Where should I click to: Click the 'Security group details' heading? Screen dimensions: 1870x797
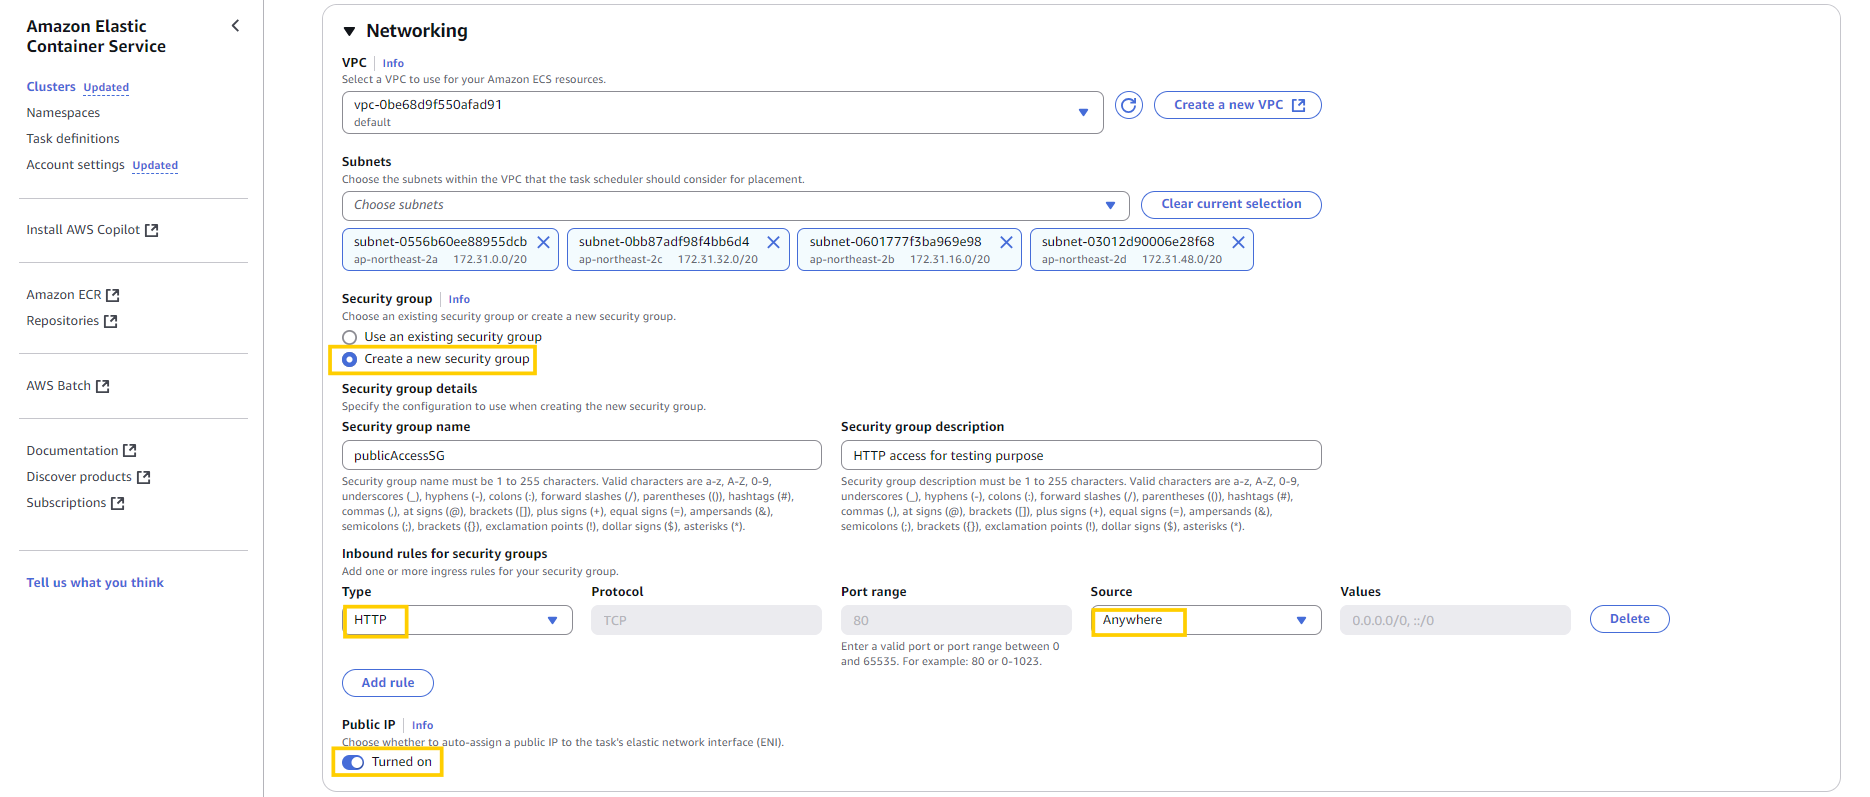[410, 389]
